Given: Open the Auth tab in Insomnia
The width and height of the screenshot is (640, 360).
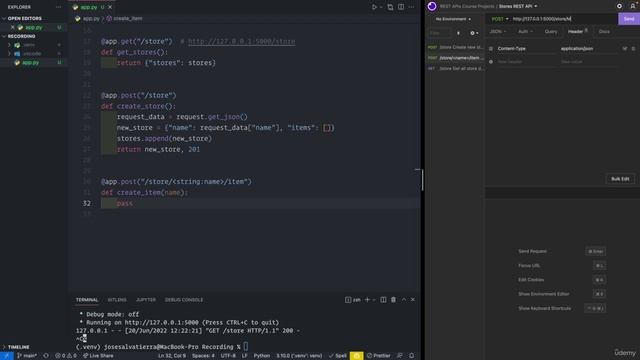Looking at the screenshot, I should pyautogui.click(x=525, y=32).
